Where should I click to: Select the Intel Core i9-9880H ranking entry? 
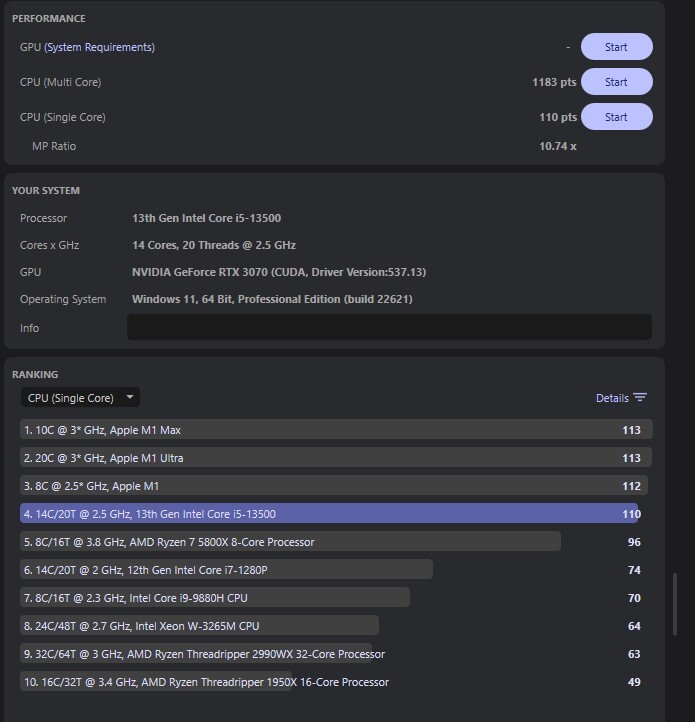[x=215, y=598]
